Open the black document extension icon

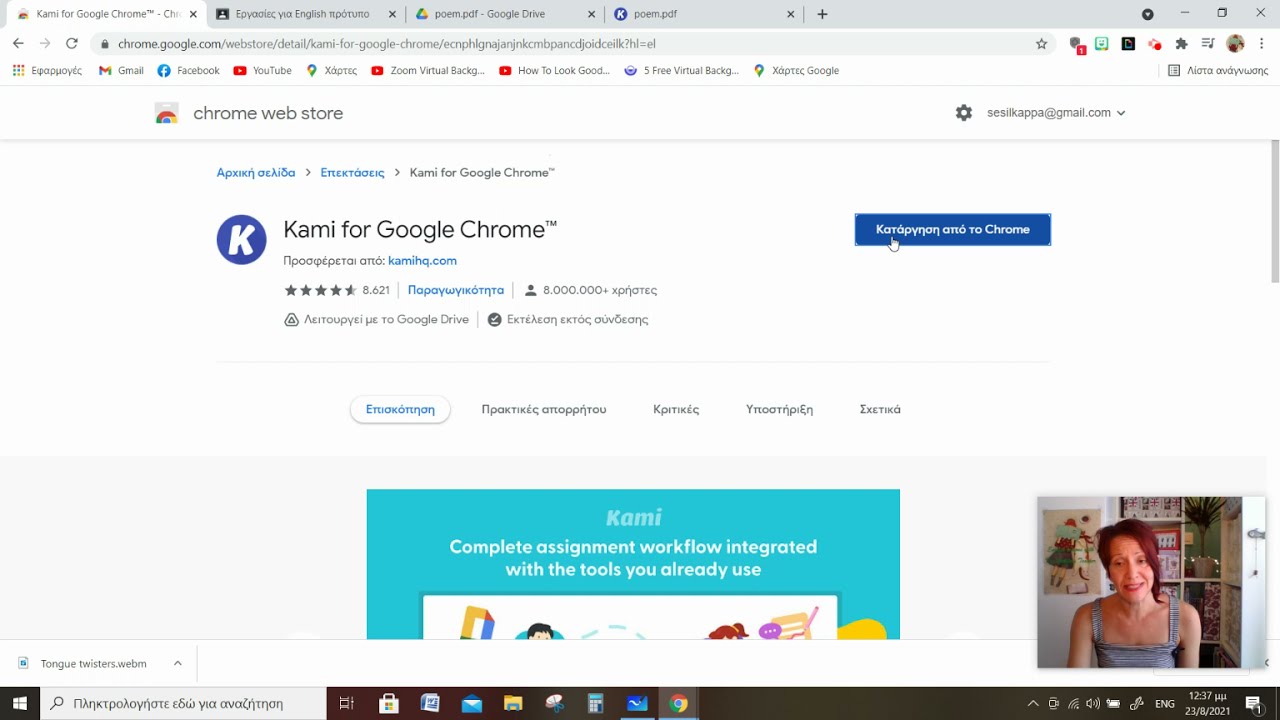[1128, 44]
